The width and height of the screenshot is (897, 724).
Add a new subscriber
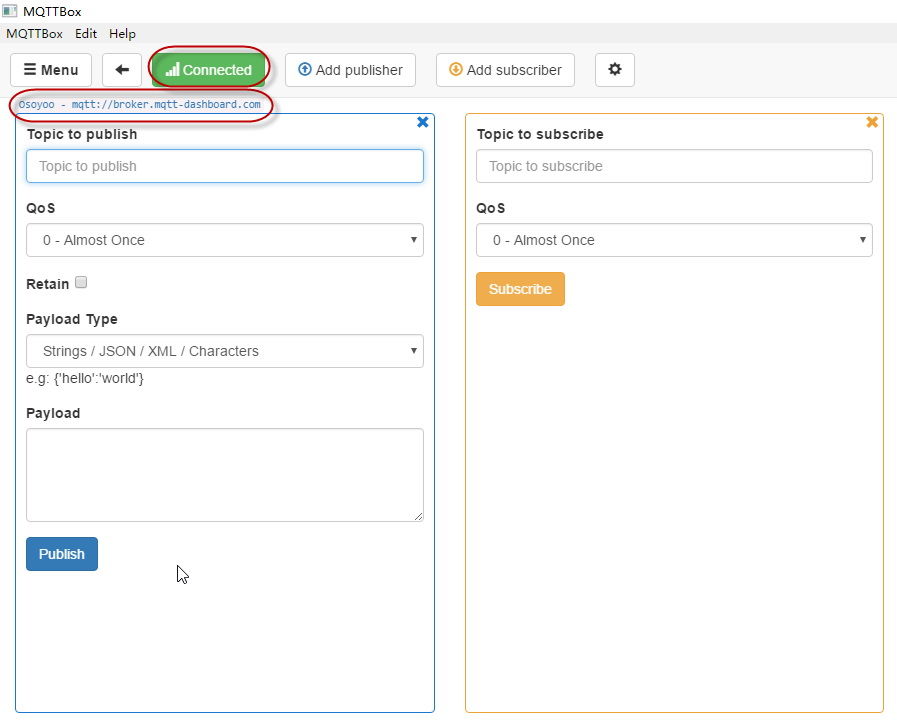[x=505, y=70]
